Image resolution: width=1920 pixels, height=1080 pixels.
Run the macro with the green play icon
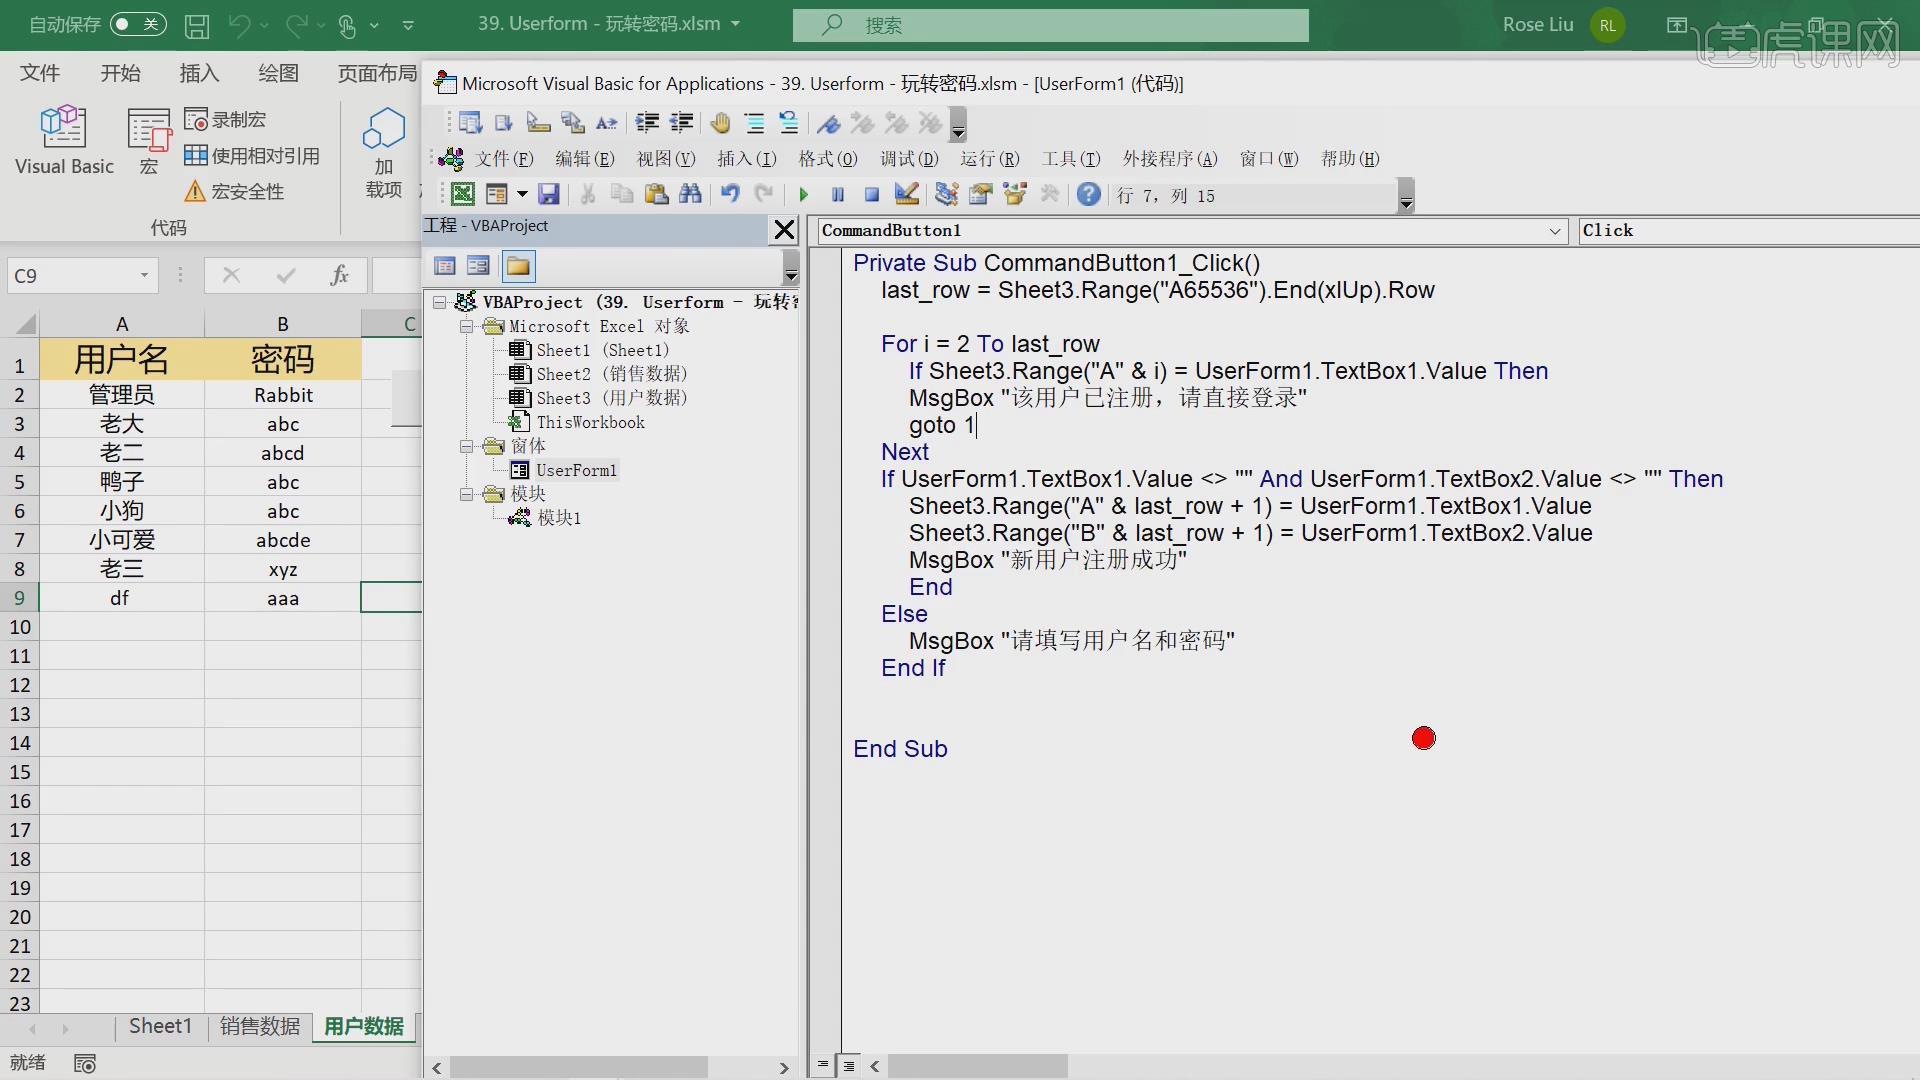[x=803, y=195]
